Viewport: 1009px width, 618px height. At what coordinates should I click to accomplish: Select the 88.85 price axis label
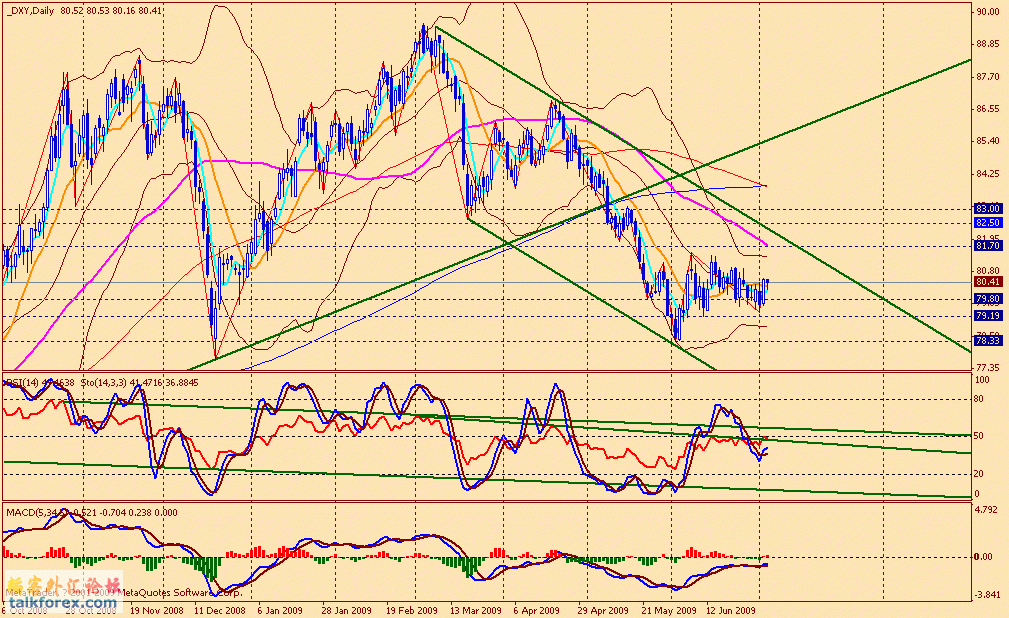click(988, 44)
